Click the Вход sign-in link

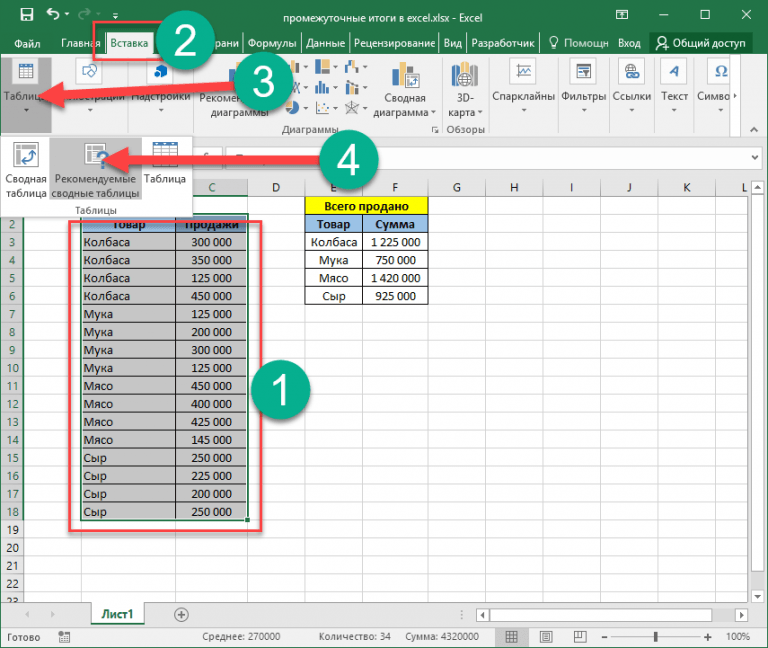(x=629, y=43)
